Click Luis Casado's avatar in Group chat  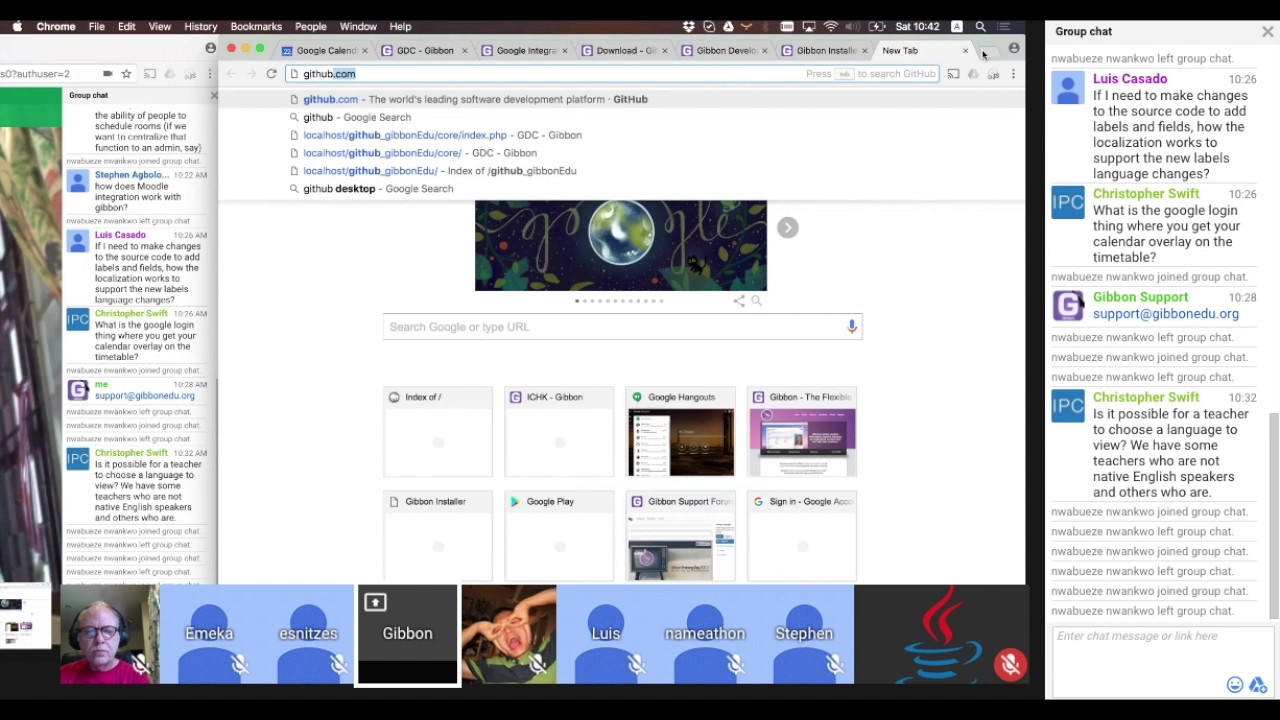coord(1068,88)
